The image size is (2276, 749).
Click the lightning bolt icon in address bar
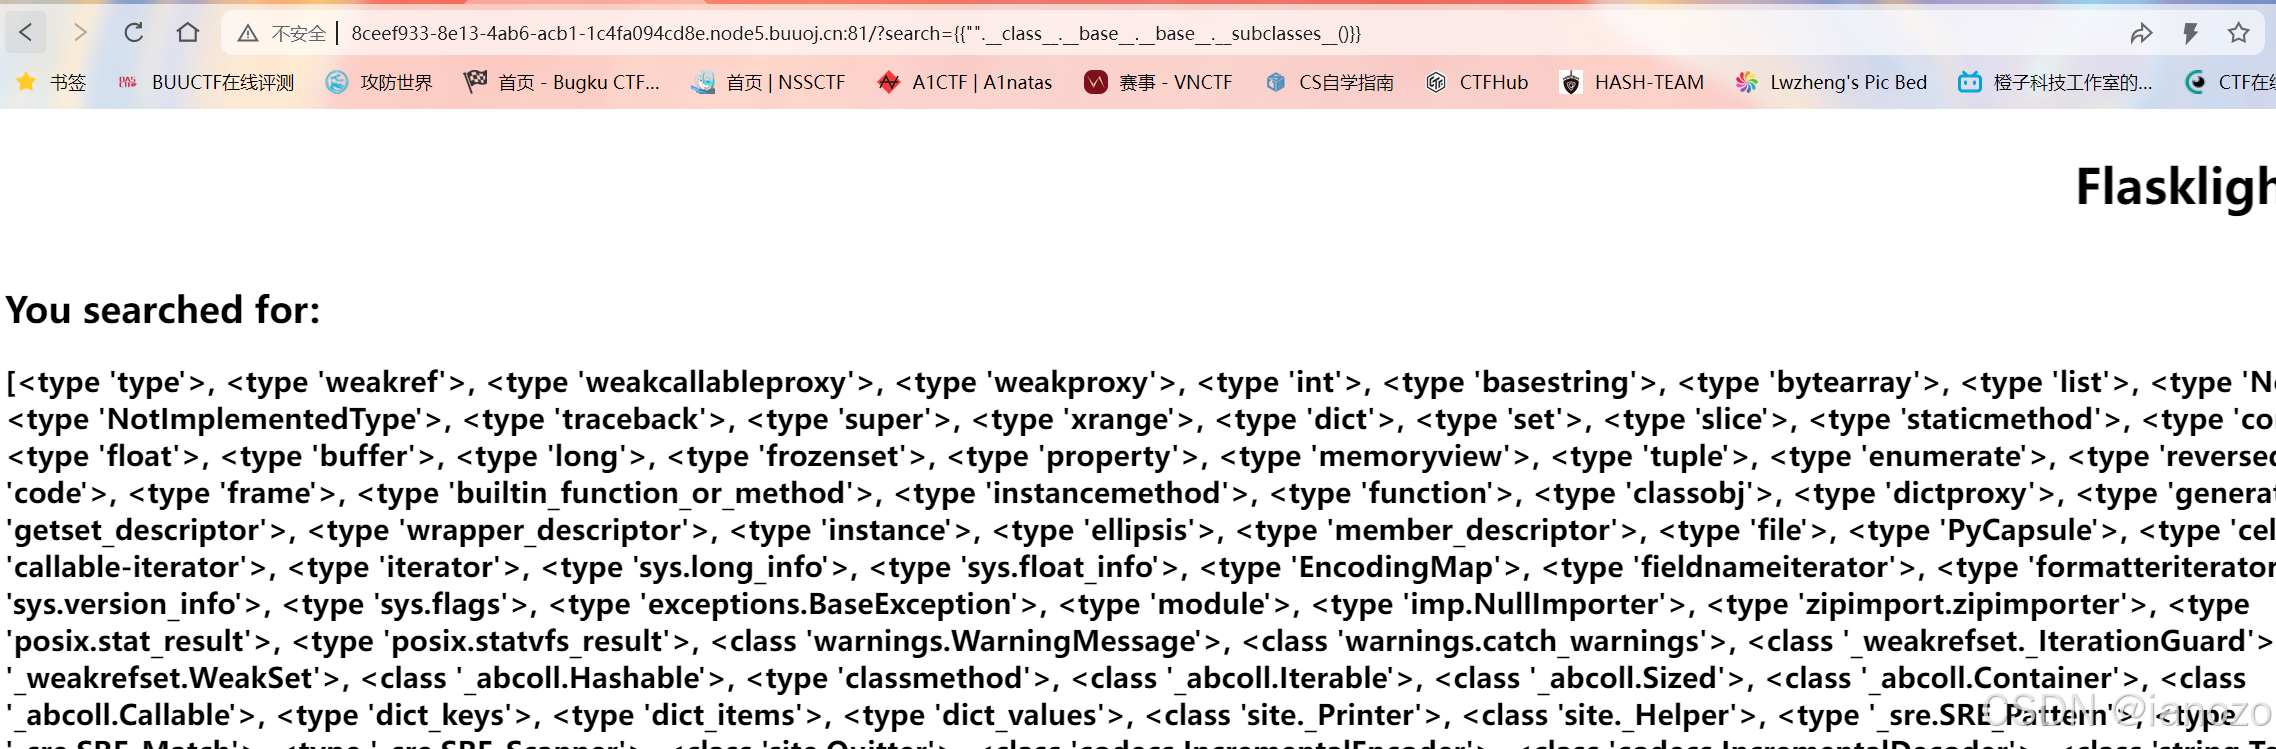(x=2190, y=34)
